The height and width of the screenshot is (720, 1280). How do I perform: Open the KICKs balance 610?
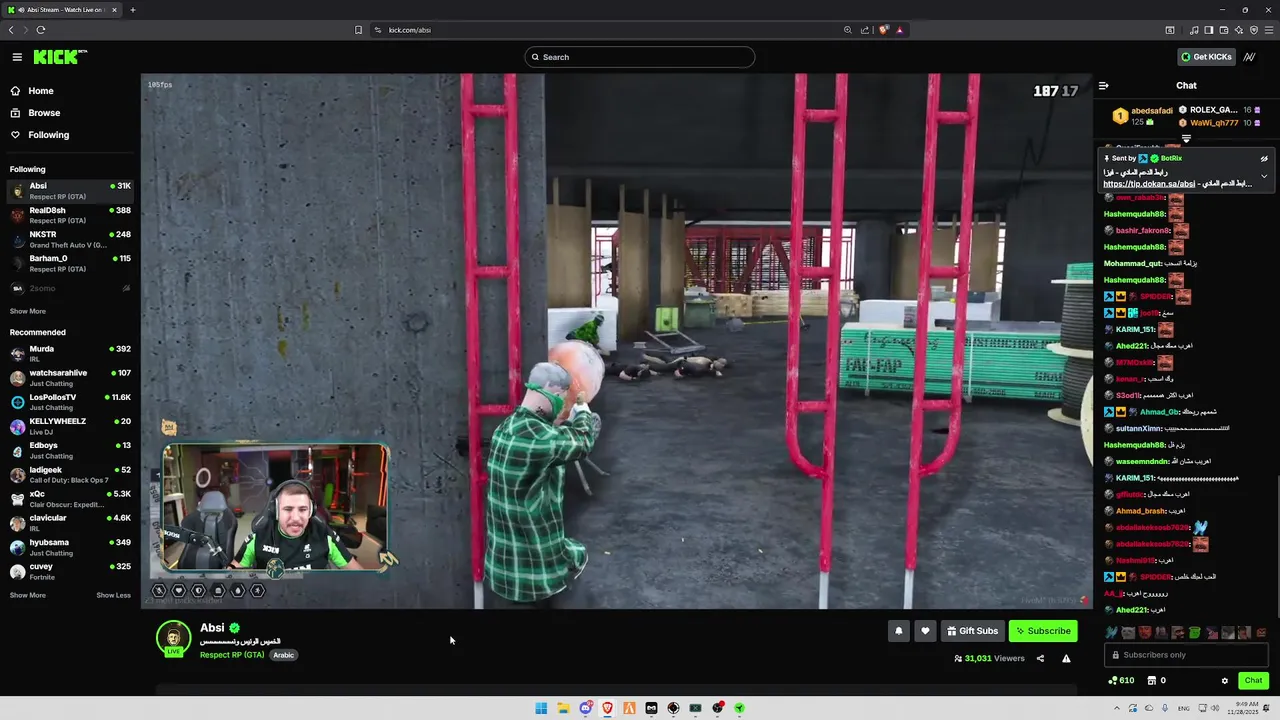point(1121,681)
